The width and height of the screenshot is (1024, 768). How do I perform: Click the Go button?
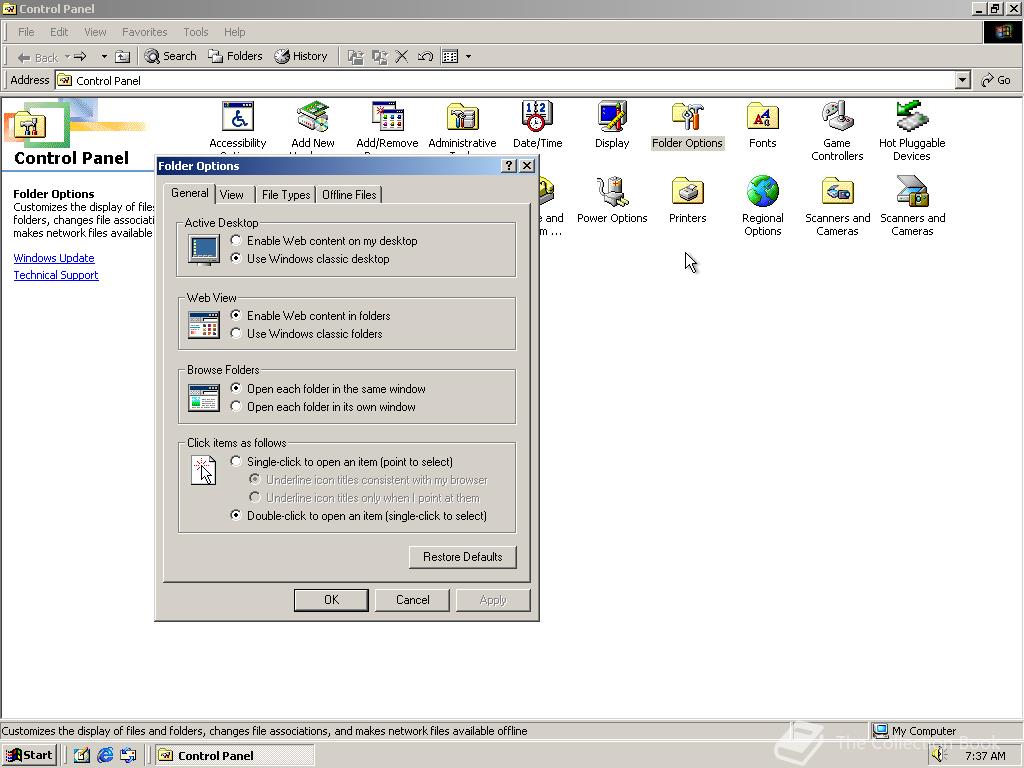coord(996,80)
